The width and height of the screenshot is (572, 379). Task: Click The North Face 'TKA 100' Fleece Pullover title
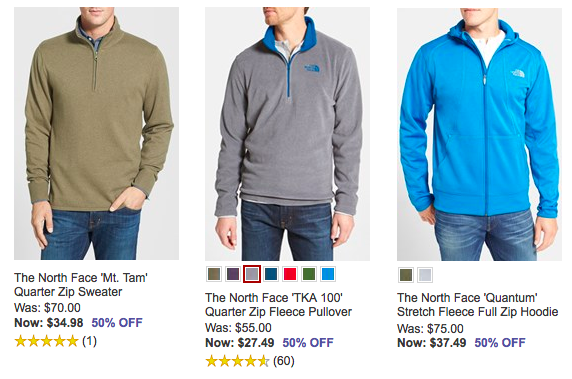278,305
